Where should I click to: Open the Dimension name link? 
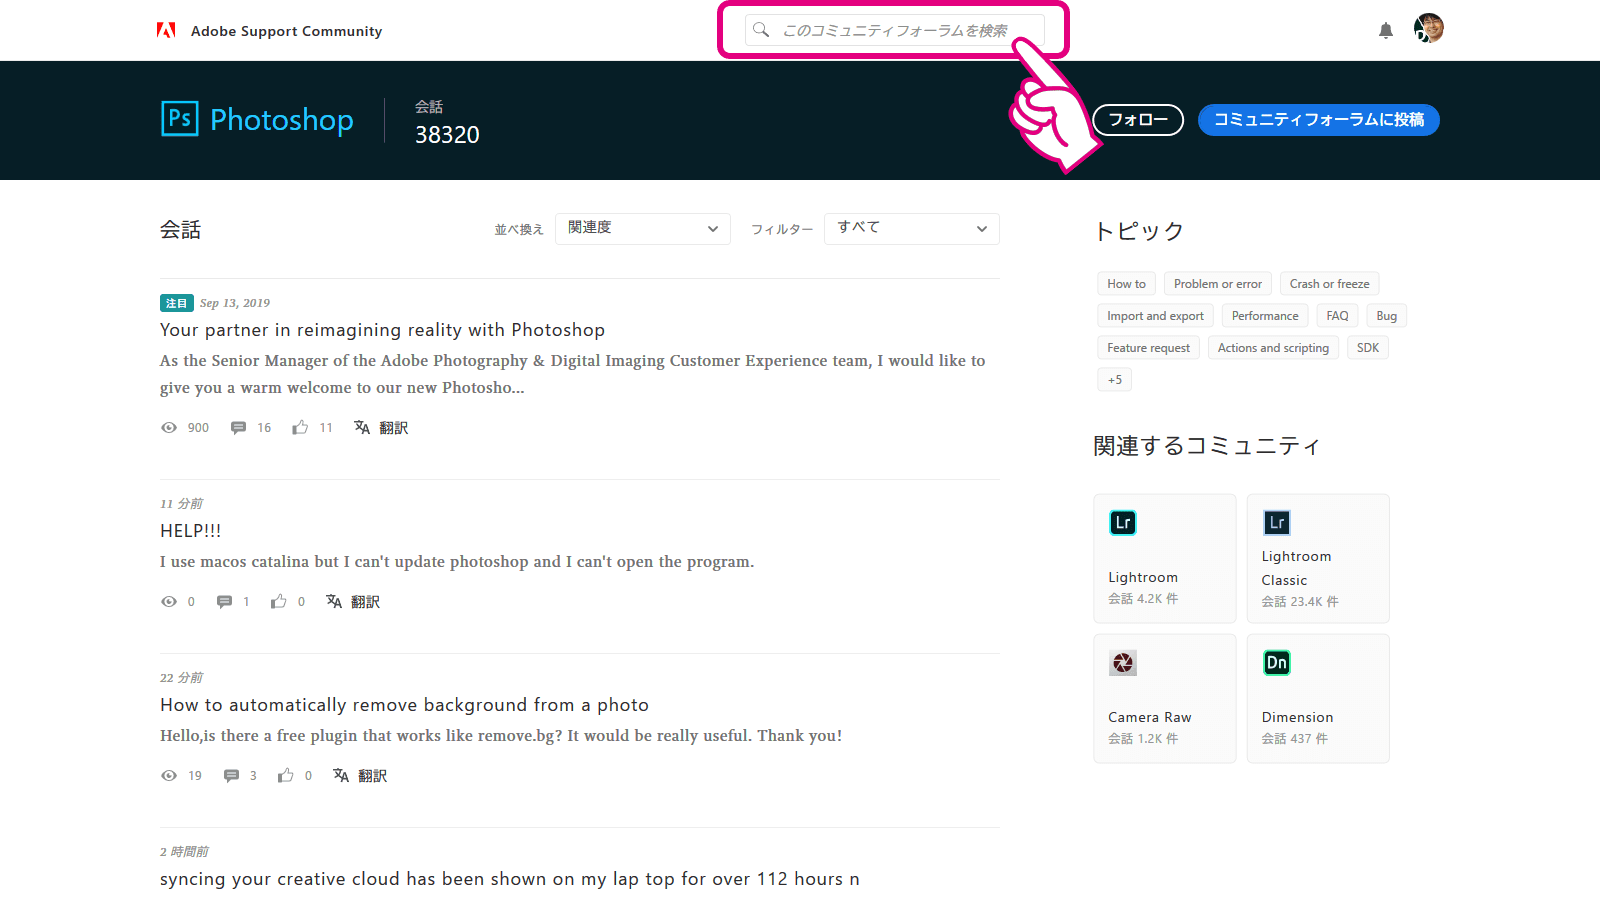(x=1297, y=717)
